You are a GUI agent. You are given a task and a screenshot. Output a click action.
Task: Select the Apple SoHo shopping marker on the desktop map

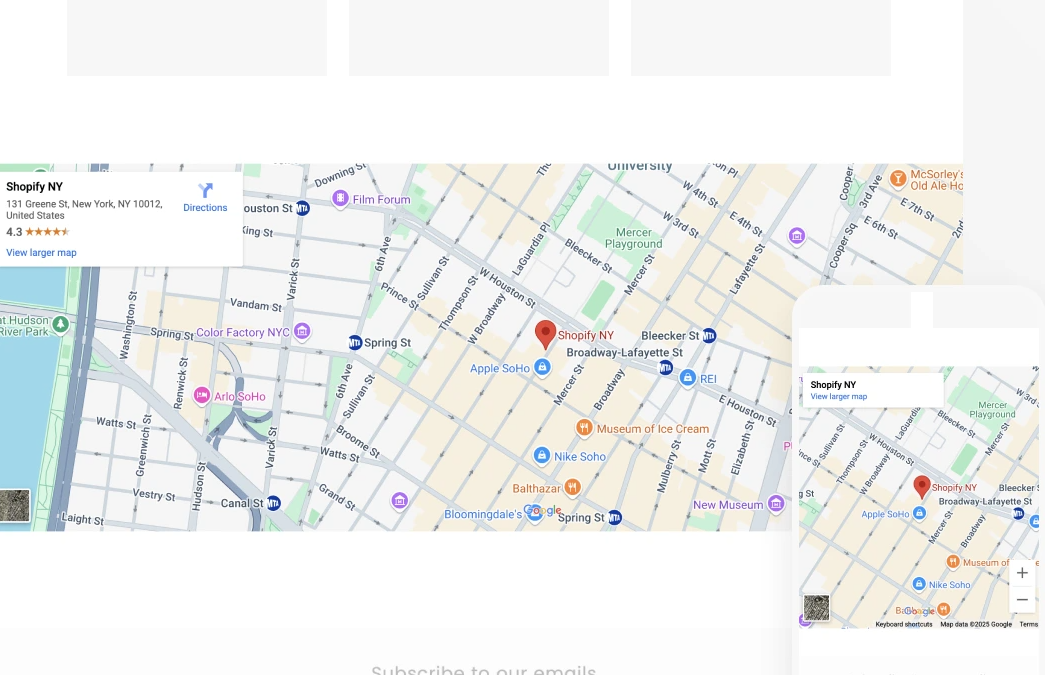542,367
